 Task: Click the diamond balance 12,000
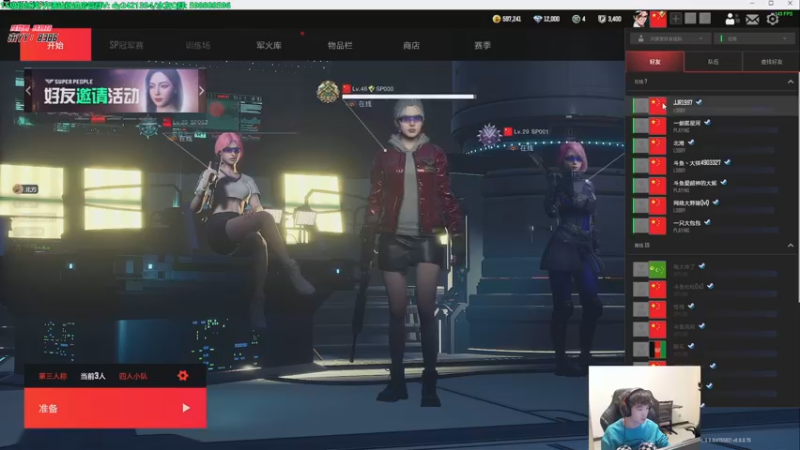click(546, 19)
